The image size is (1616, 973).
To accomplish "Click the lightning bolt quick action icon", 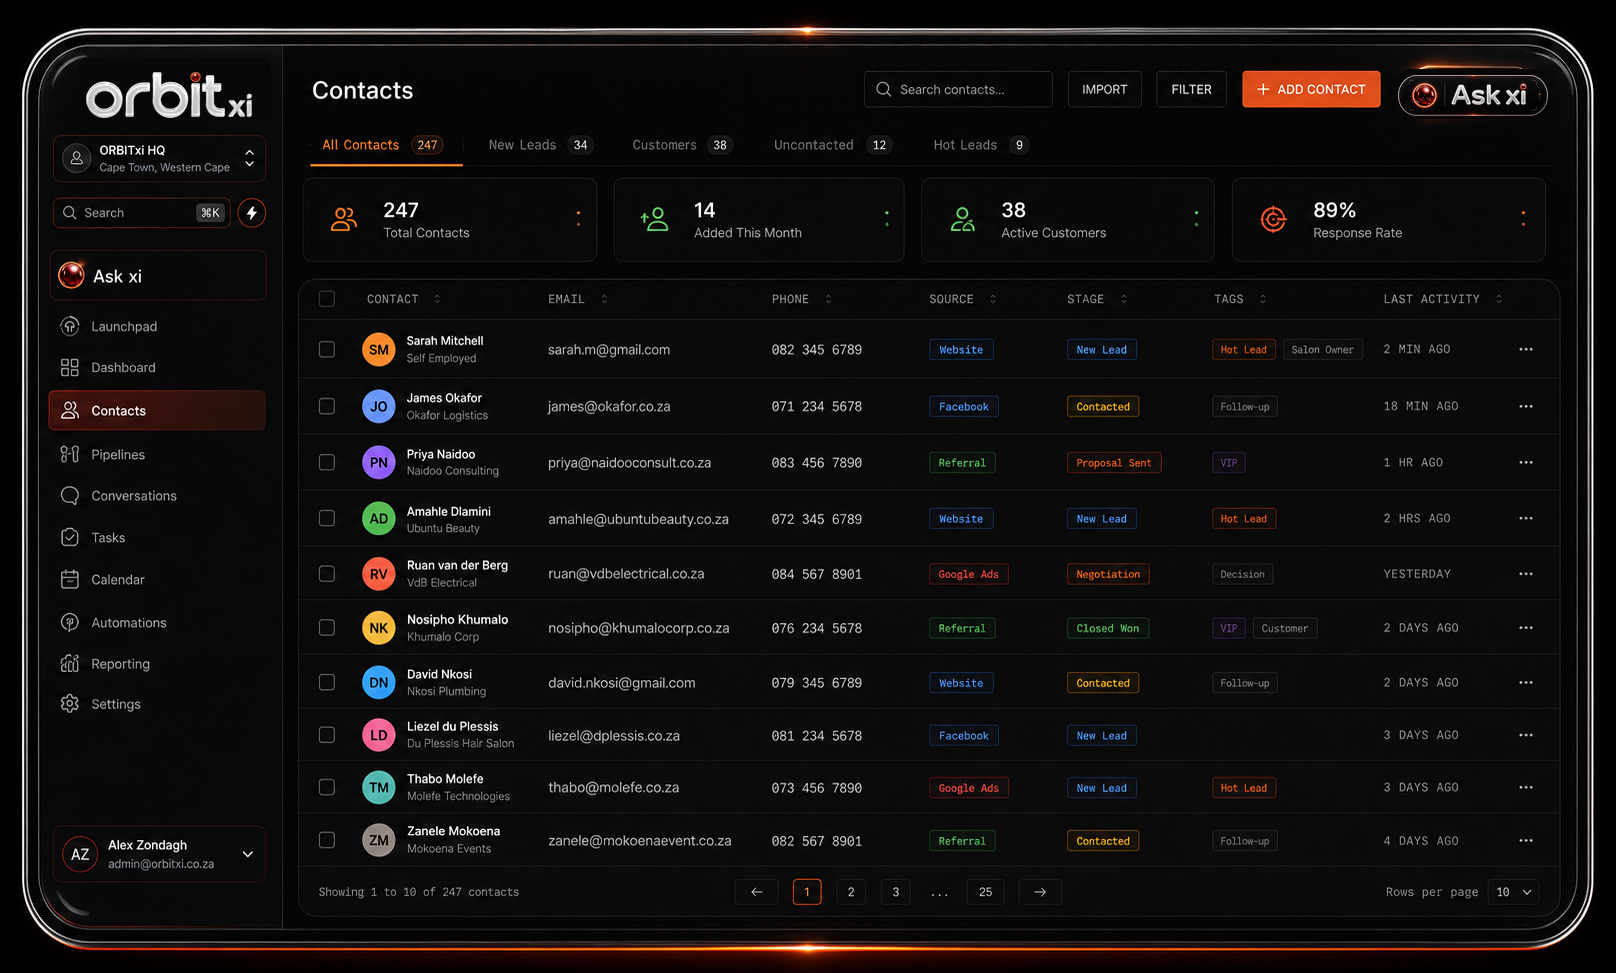I will click(252, 213).
